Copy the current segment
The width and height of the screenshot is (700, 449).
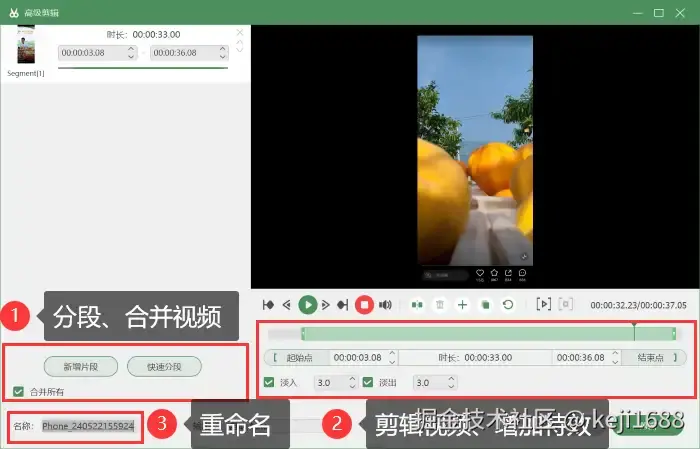point(485,305)
